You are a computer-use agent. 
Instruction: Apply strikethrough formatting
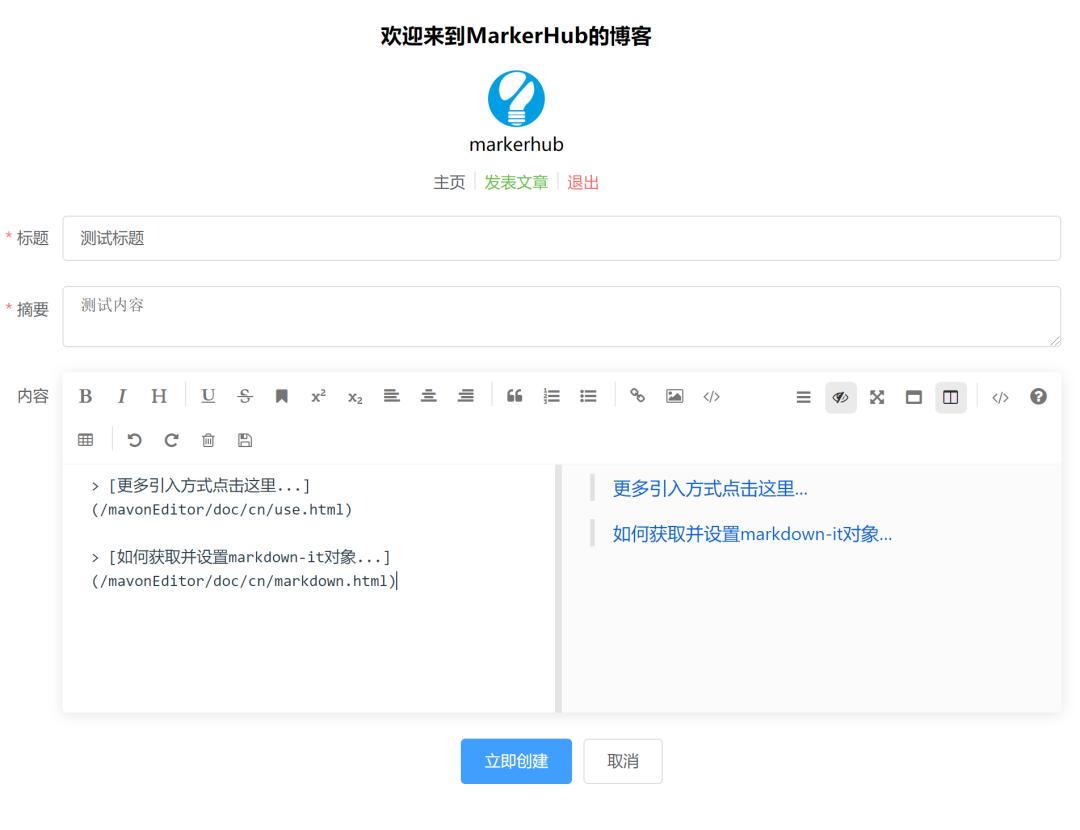tap(244, 396)
